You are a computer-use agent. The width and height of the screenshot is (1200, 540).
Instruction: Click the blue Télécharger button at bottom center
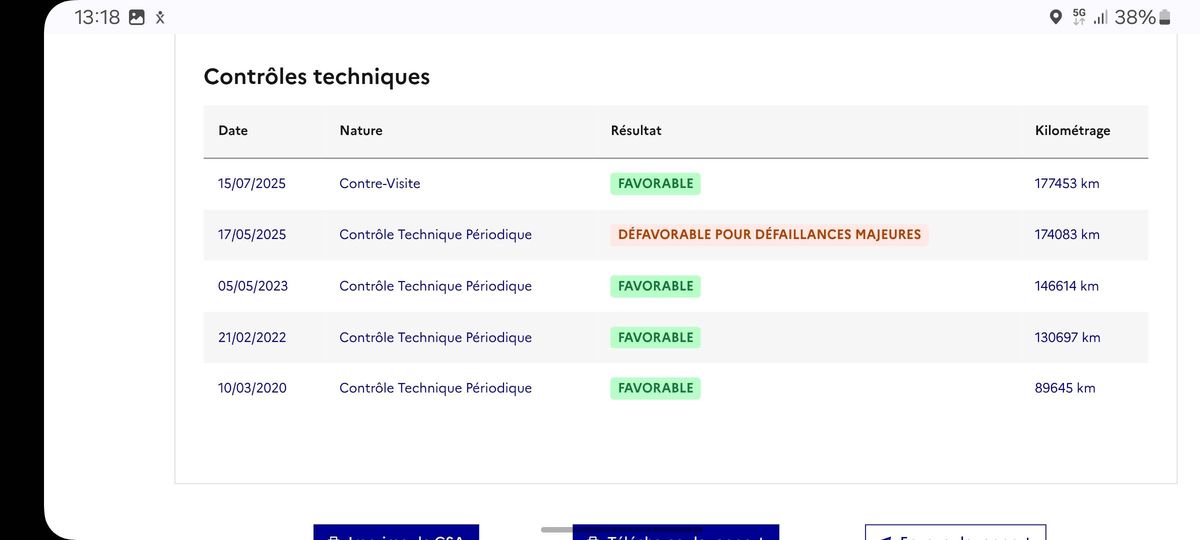tap(676, 532)
